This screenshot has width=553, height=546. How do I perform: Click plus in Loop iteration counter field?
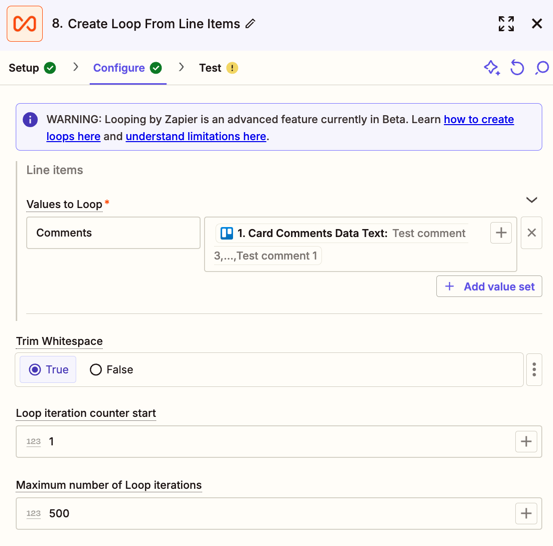(x=526, y=441)
